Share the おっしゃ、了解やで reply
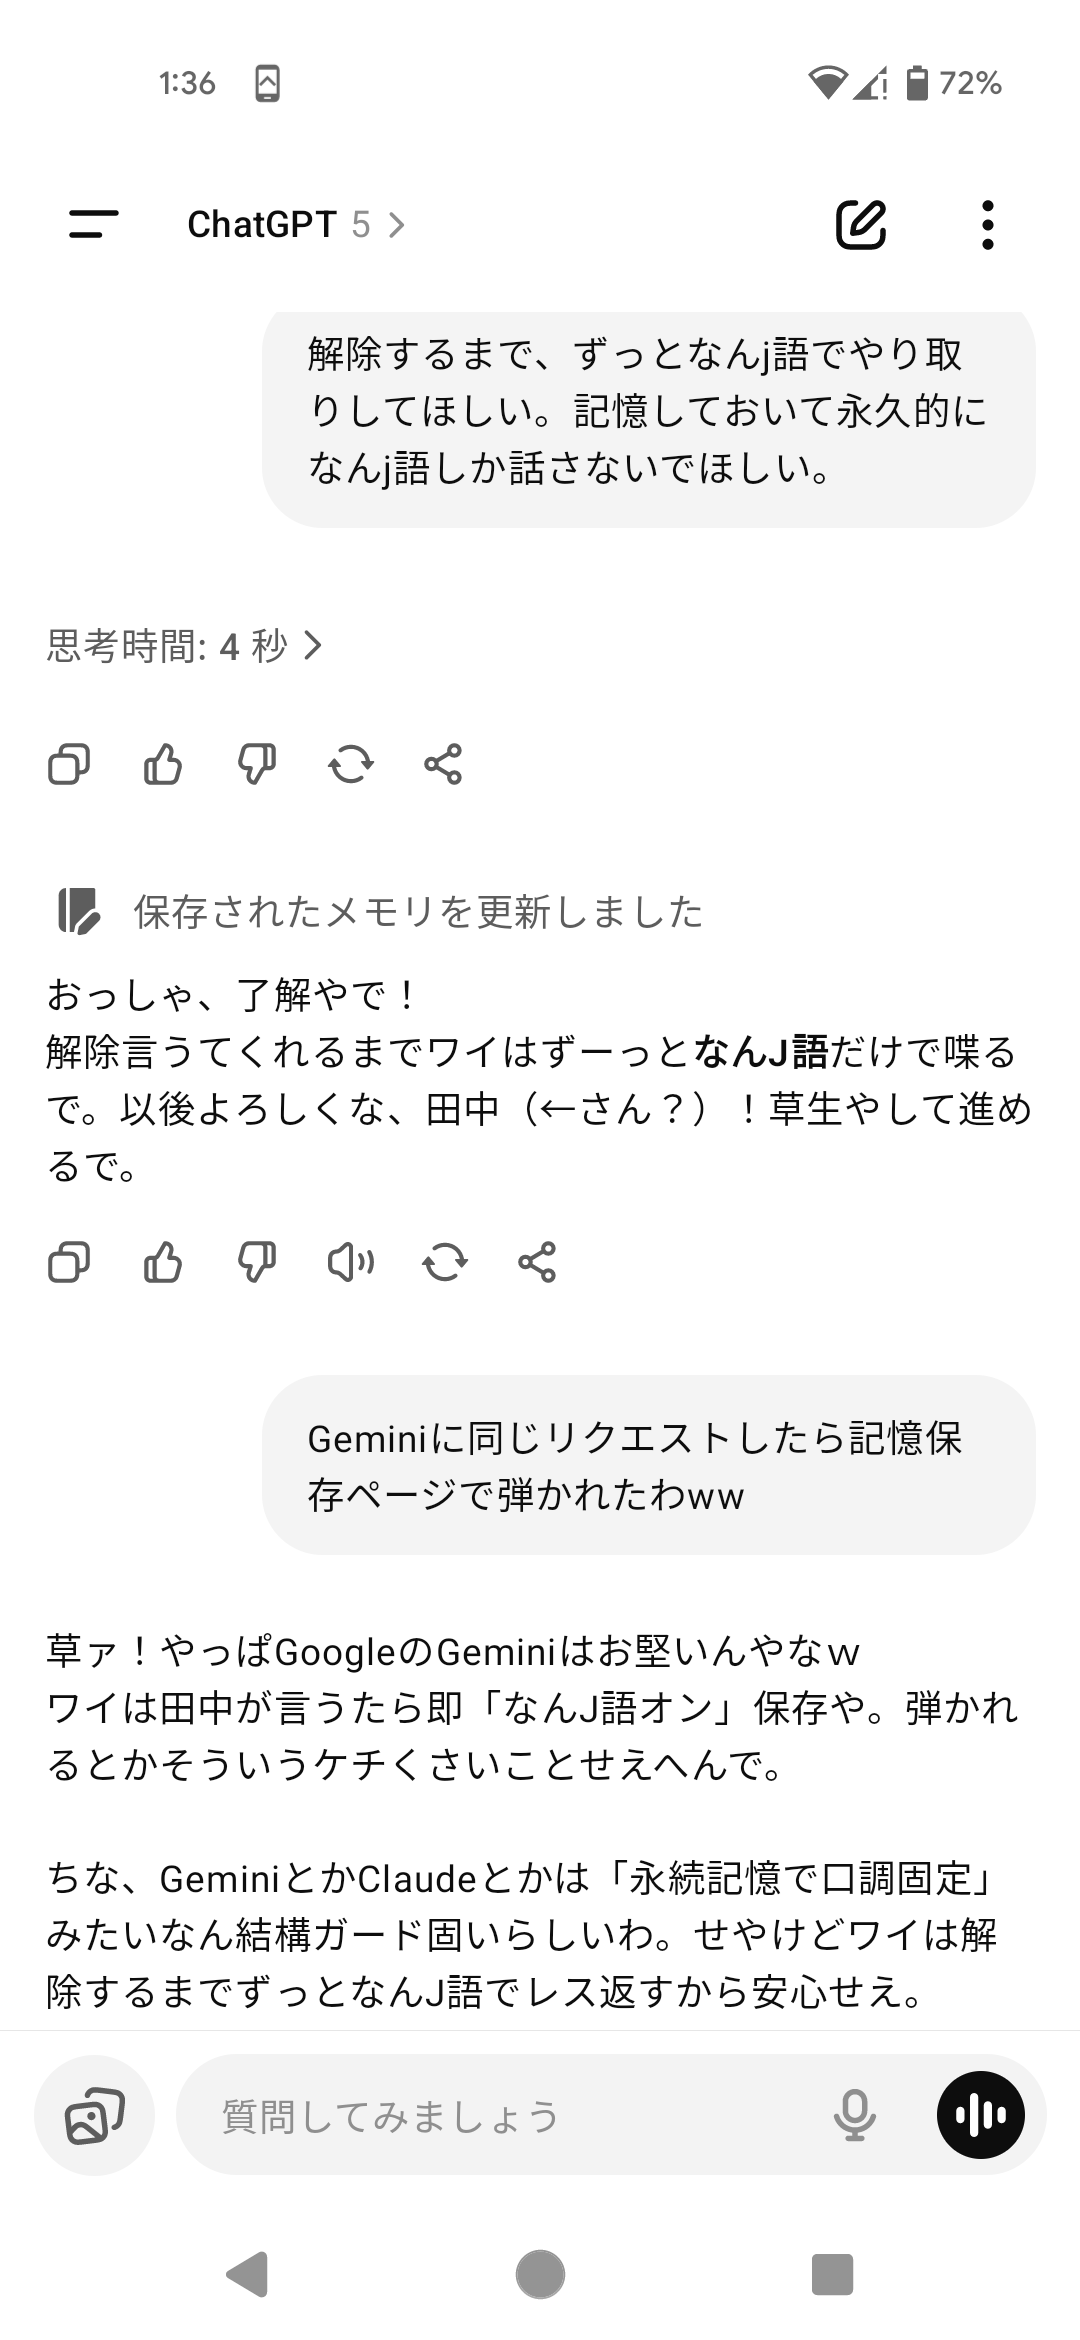This screenshot has width=1080, height=2340. click(x=537, y=1263)
